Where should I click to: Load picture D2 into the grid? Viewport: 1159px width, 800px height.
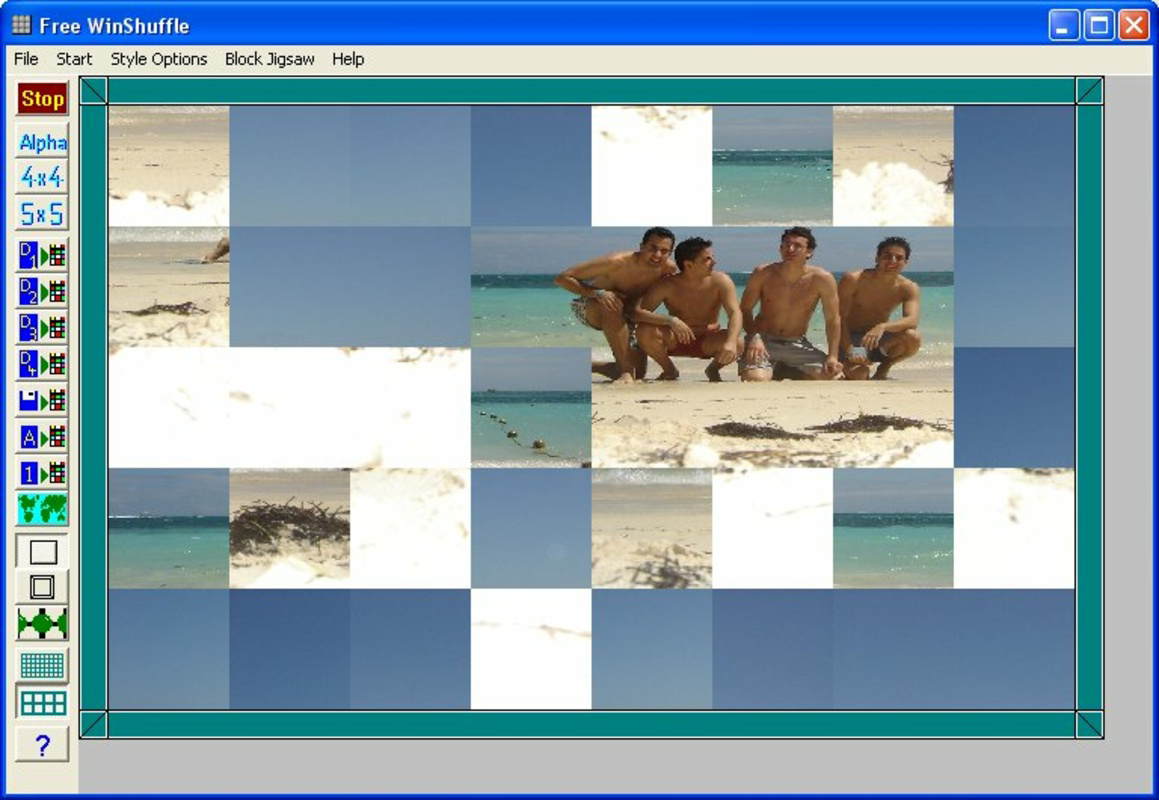click(x=42, y=292)
